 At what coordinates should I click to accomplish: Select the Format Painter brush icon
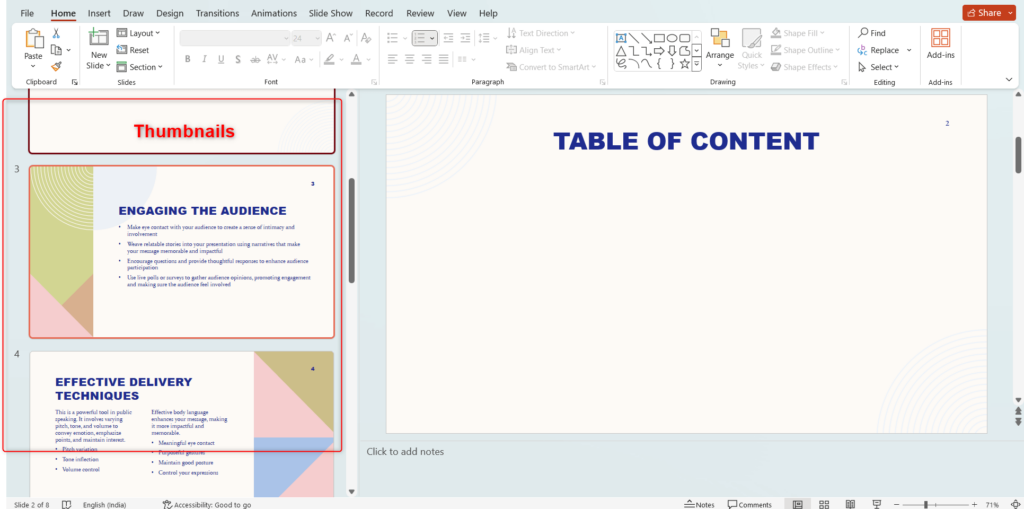pyautogui.click(x=56, y=66)
